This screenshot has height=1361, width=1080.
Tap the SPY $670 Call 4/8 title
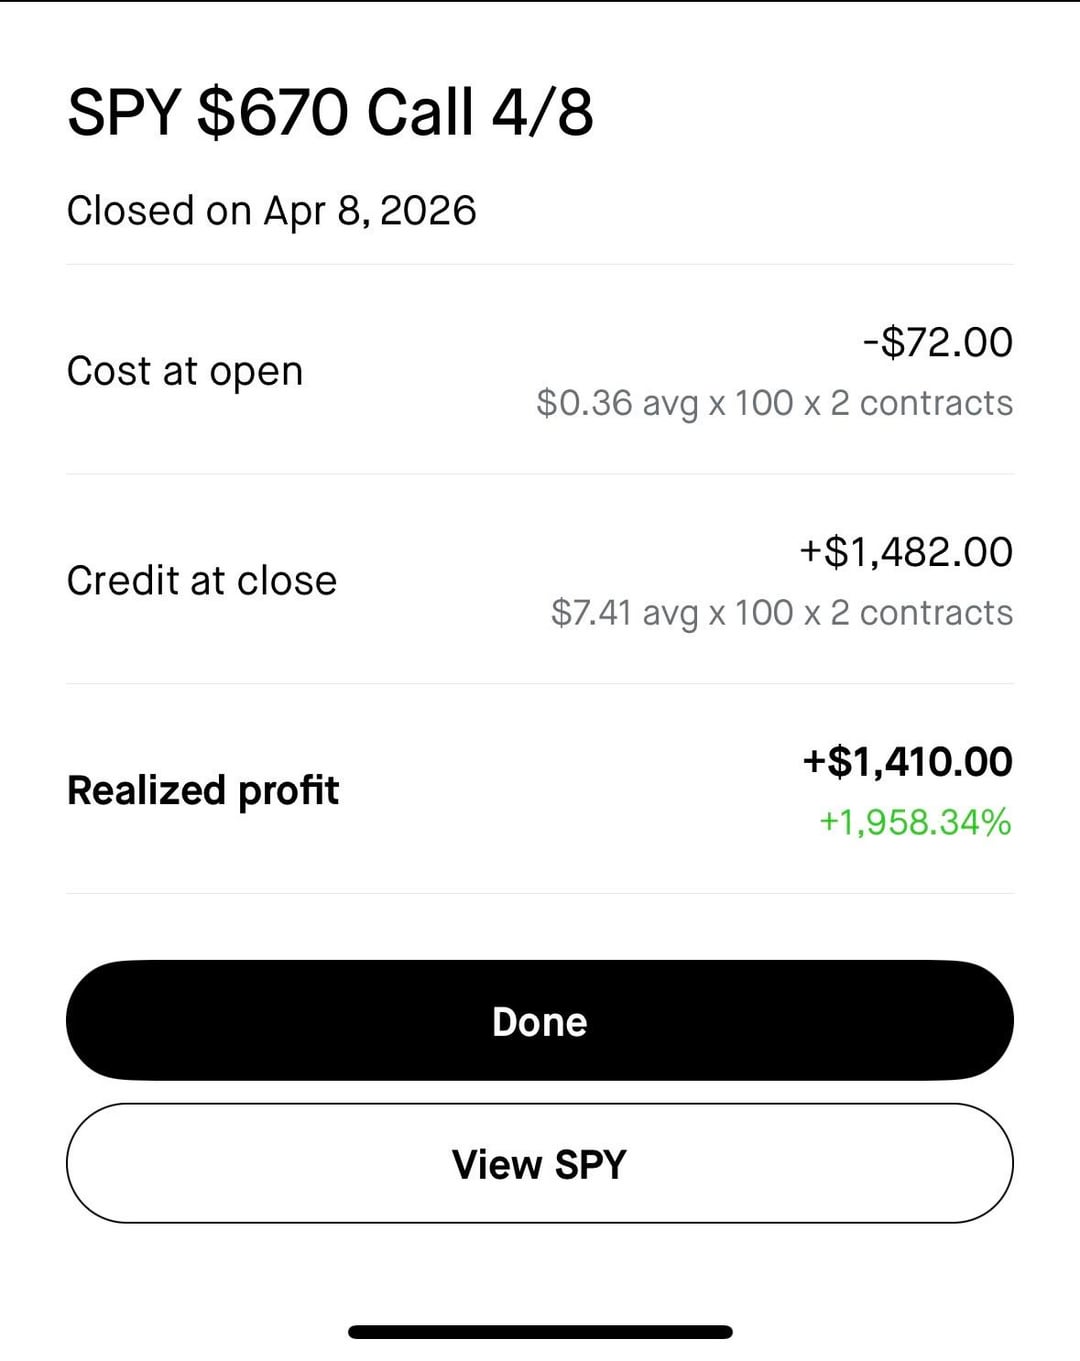point(330,111)
